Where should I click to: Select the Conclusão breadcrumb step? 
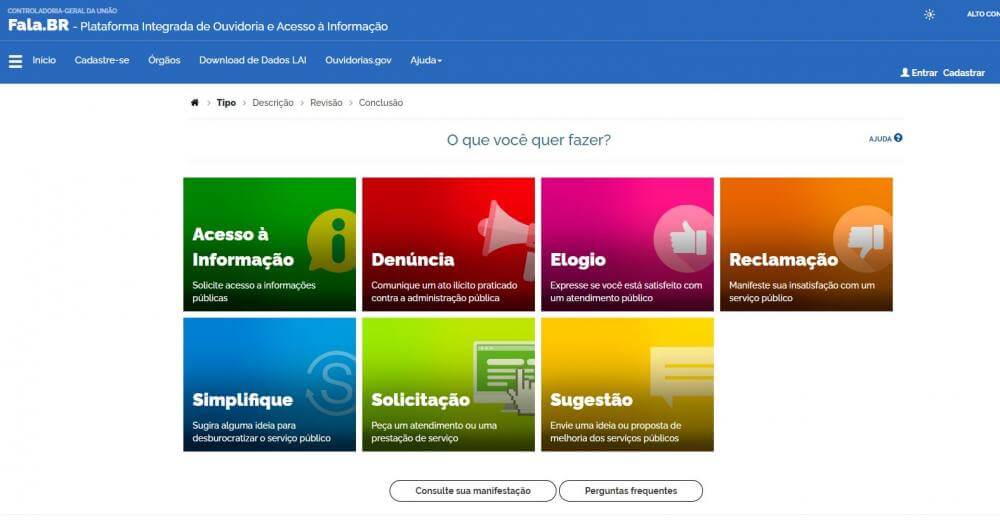381,103
